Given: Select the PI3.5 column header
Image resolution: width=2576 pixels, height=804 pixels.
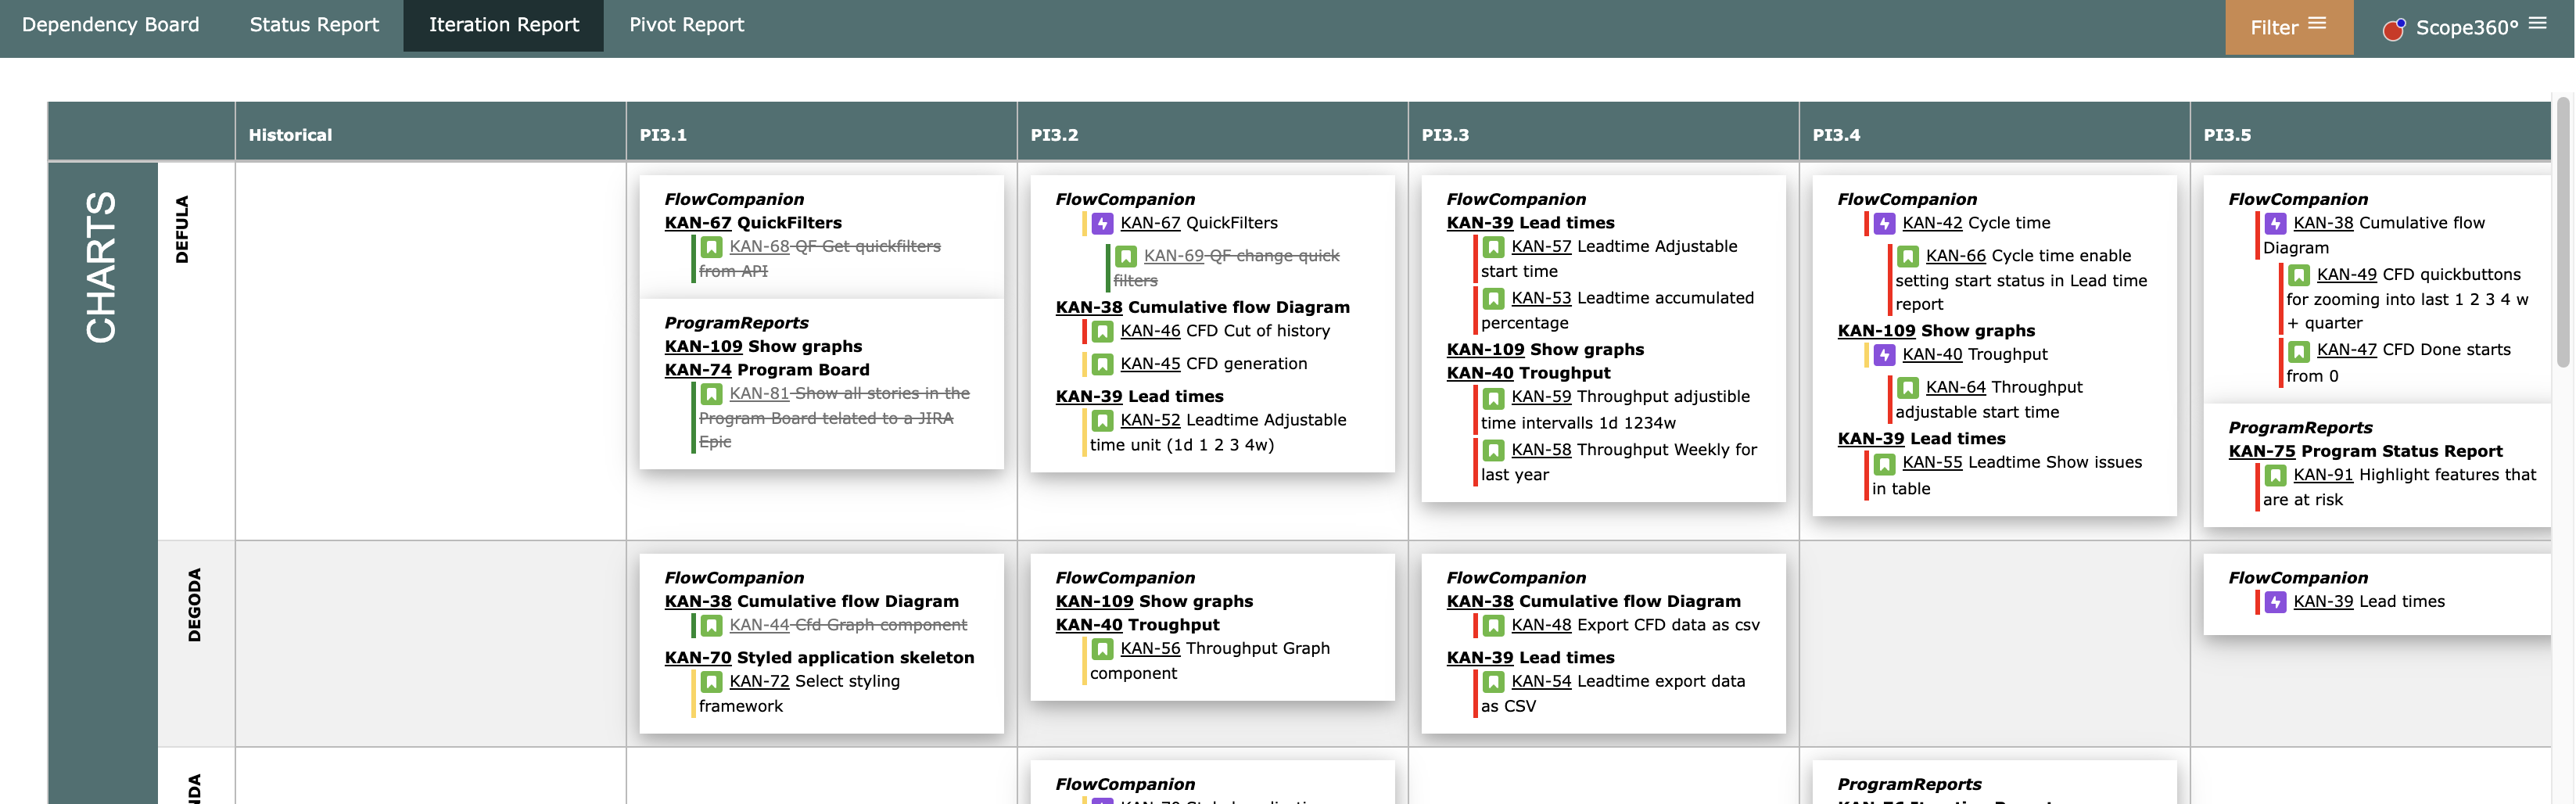Looking at the screenshot, I should click(2371, 131).
